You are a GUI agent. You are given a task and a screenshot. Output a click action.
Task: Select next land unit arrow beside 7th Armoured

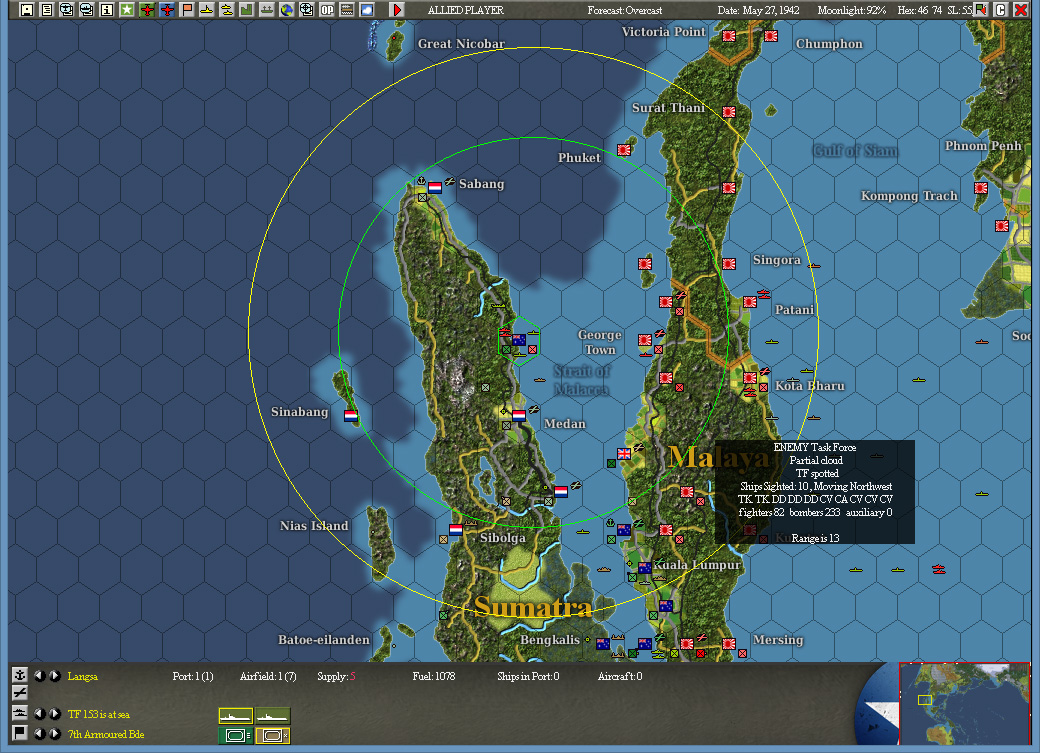coord(54,734)
